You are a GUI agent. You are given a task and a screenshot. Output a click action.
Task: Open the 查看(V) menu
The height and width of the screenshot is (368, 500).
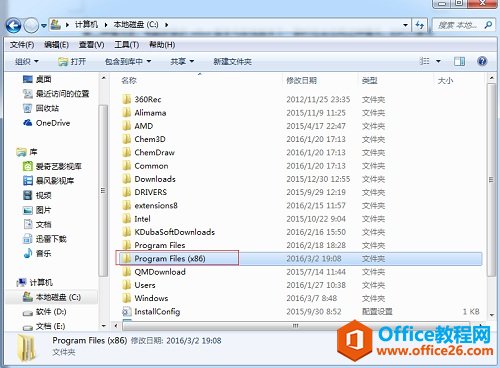tap(91, 45)
